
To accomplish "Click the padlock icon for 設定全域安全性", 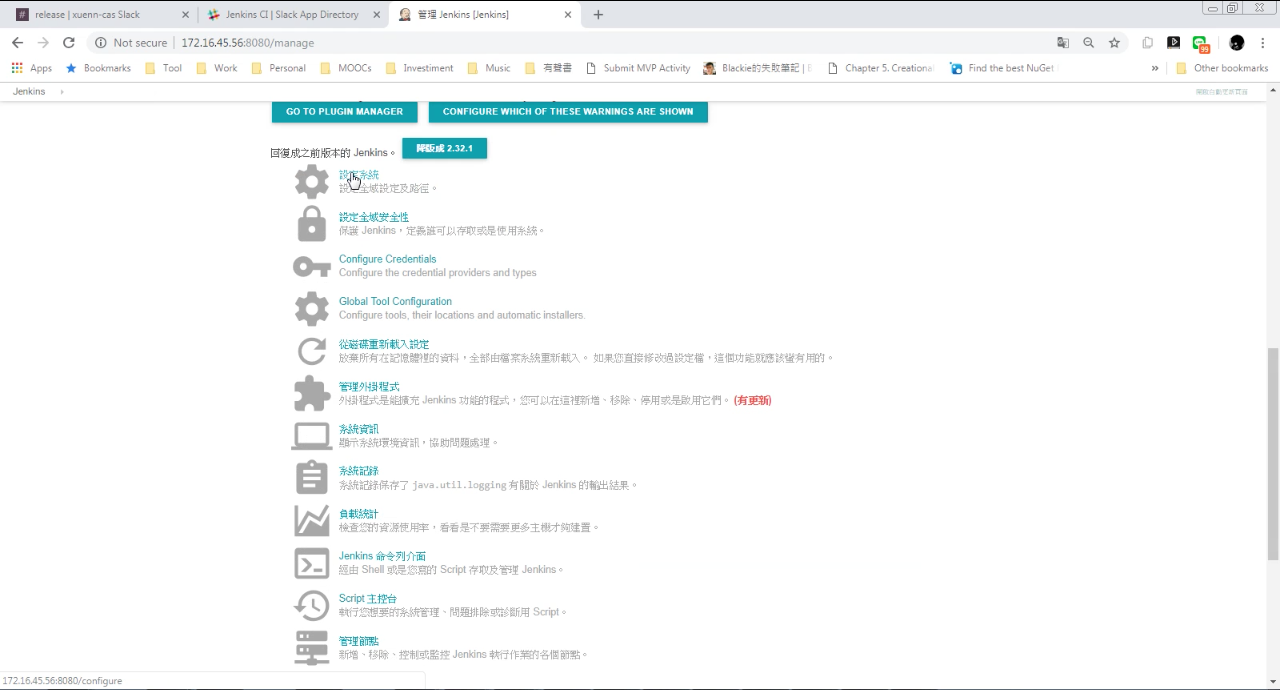I will [x=311, y=224].
